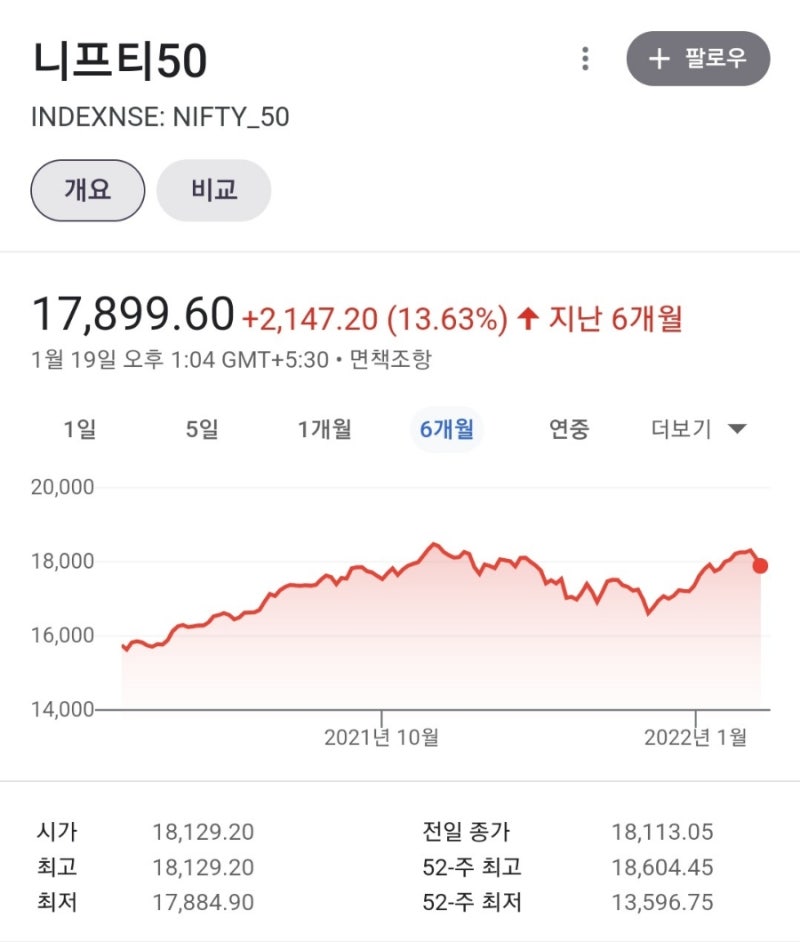Select the 5일 chart range

(x=202, y=429)
